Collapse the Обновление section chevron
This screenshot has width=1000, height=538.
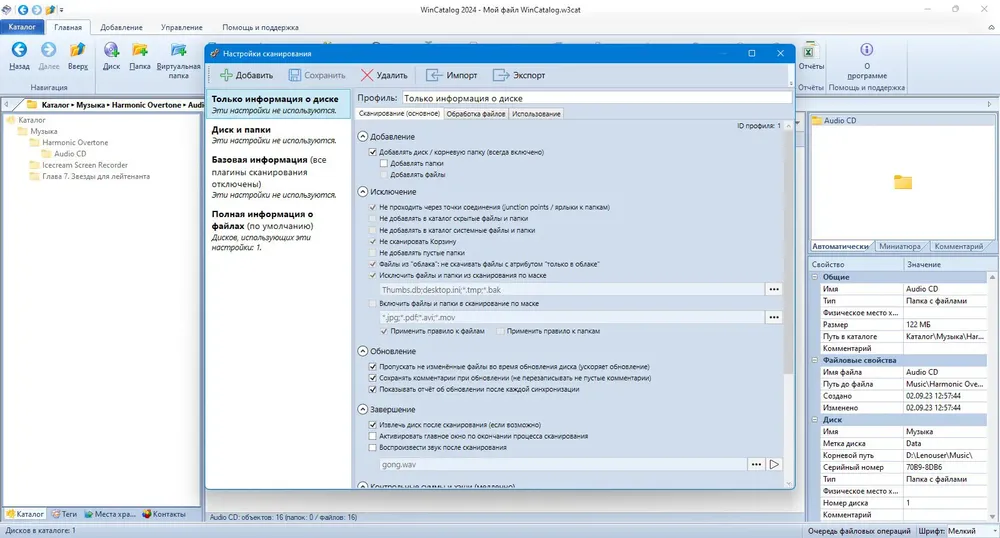[x=363, y=351]
